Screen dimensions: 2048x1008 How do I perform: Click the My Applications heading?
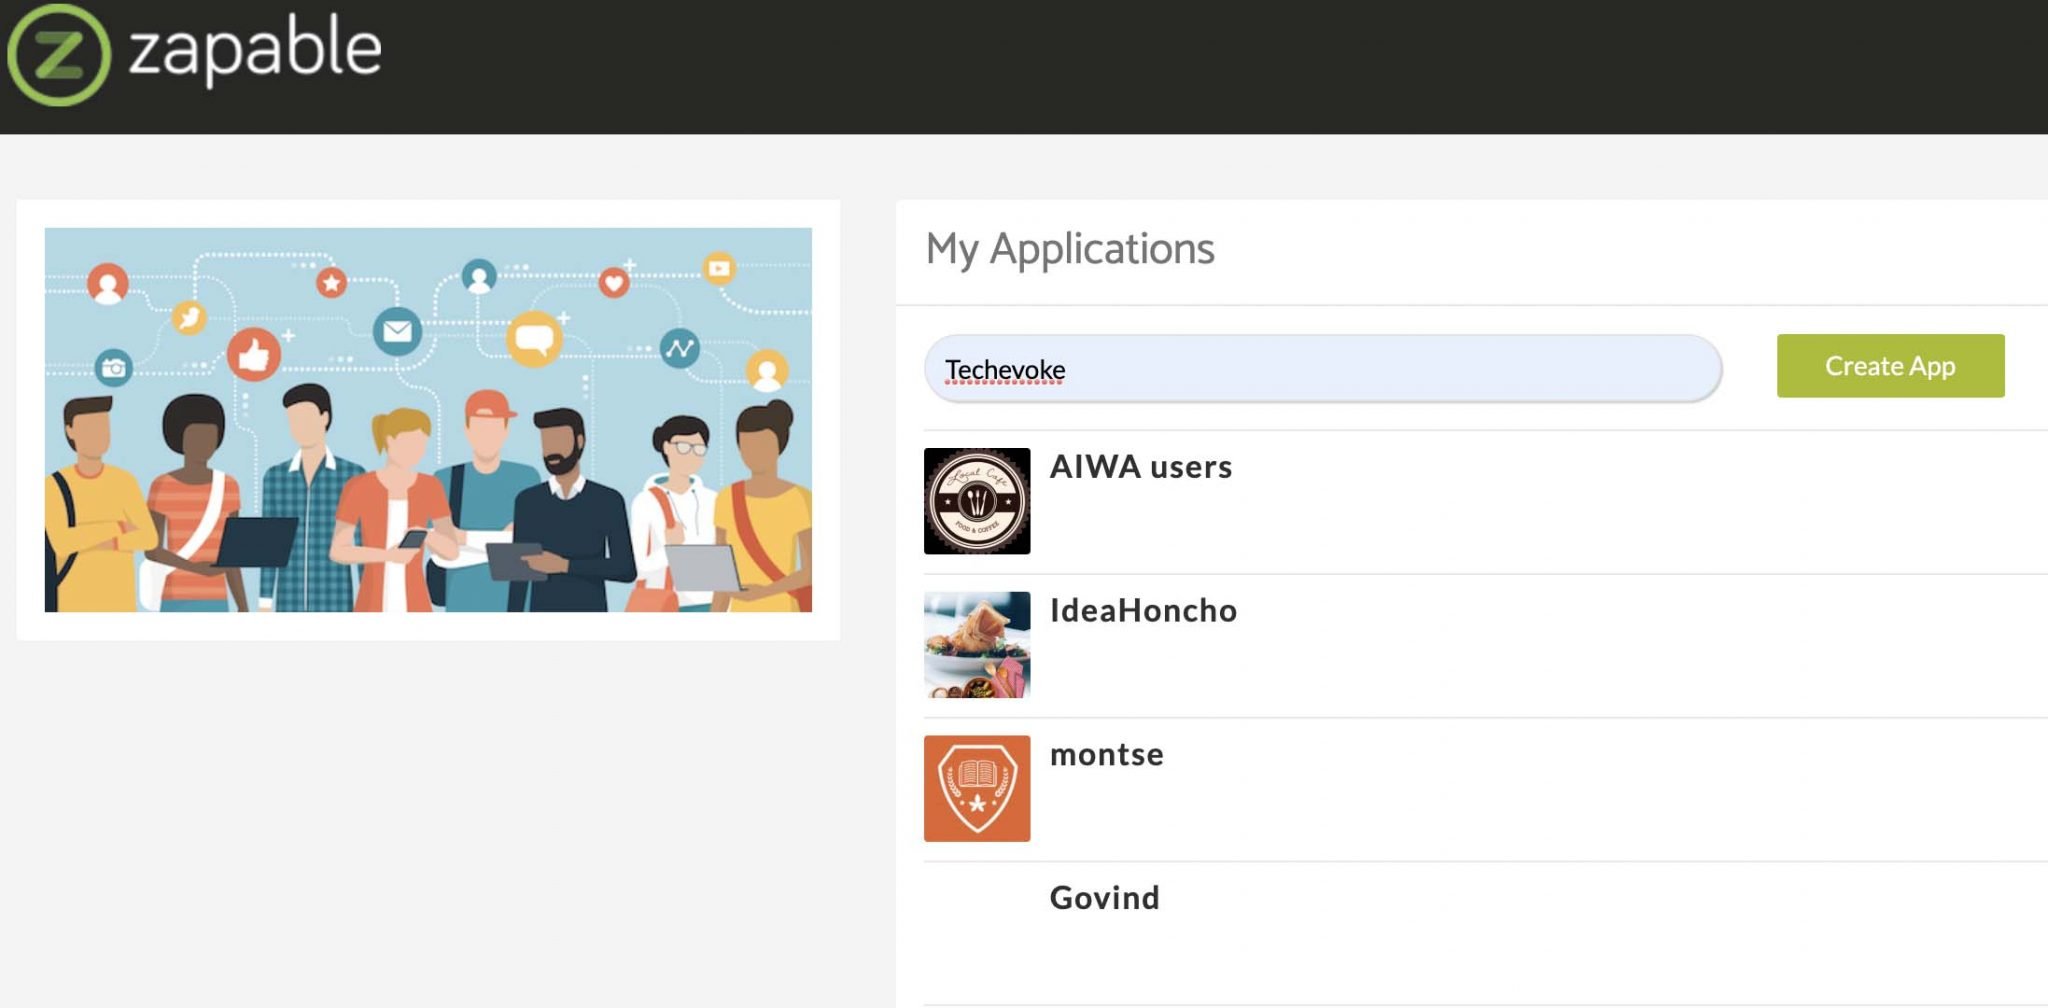coord(1069,249)
